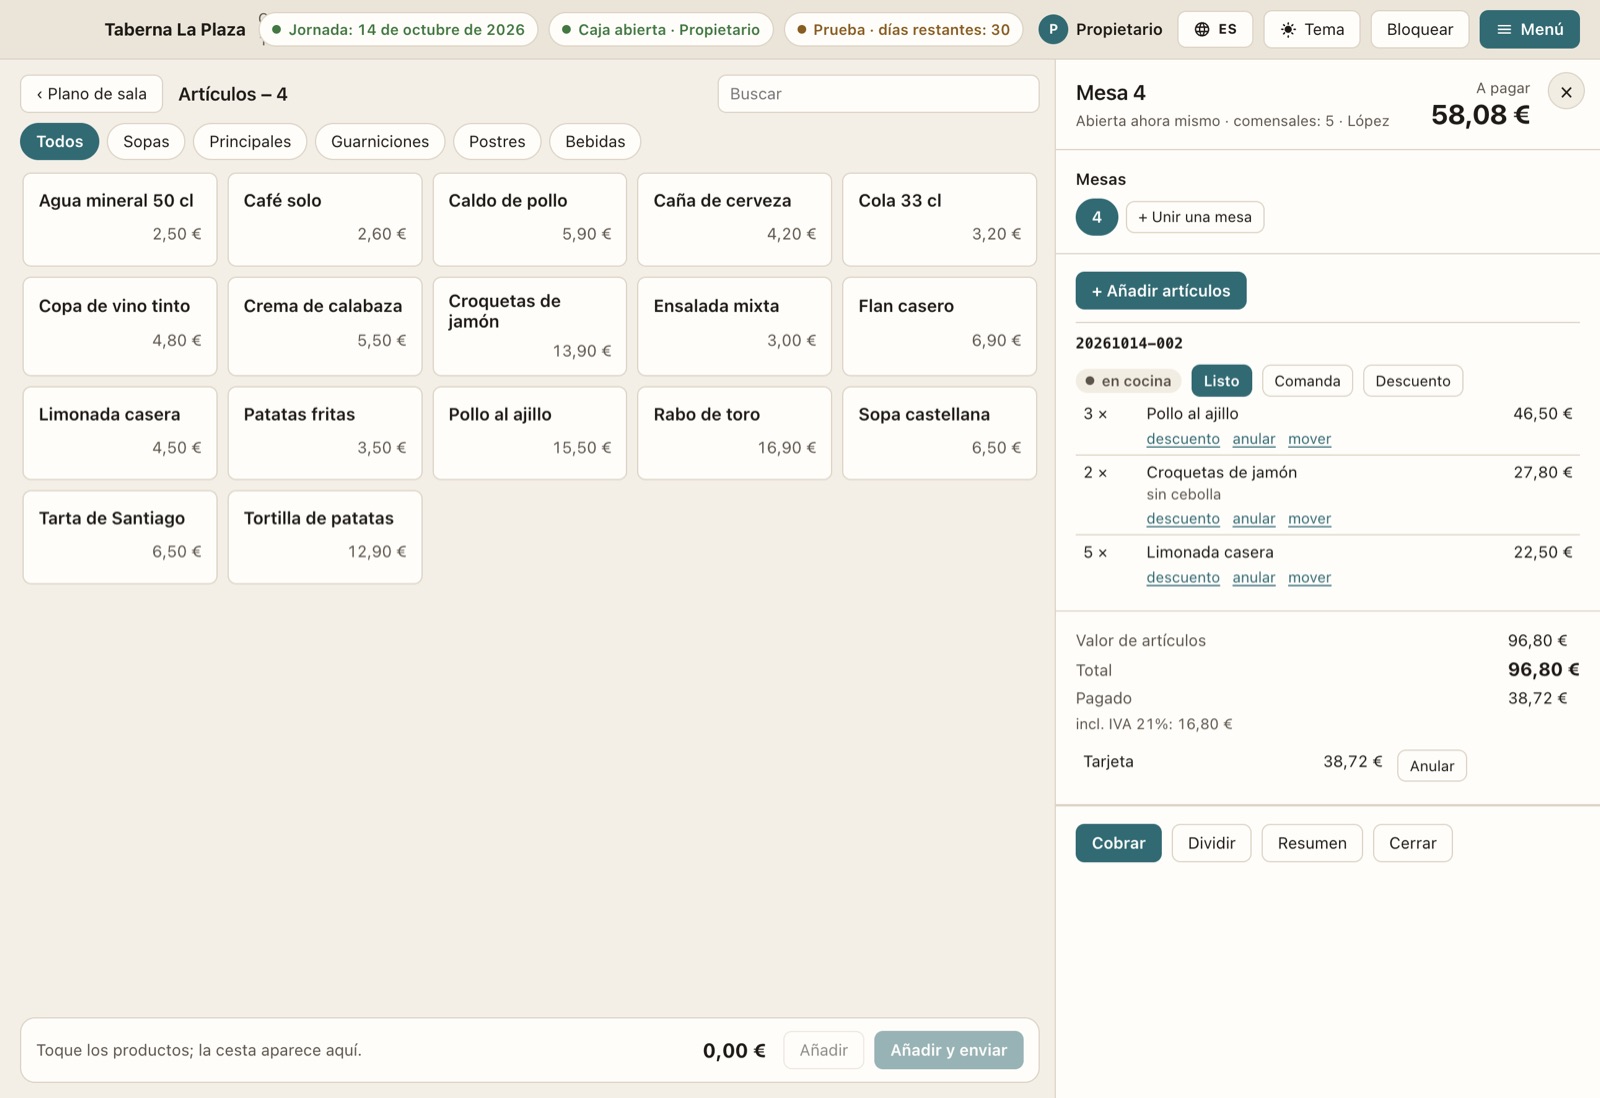Click Cerrar to close the table
The image size is (1600, 1098).
click(x=1412, y=843)
